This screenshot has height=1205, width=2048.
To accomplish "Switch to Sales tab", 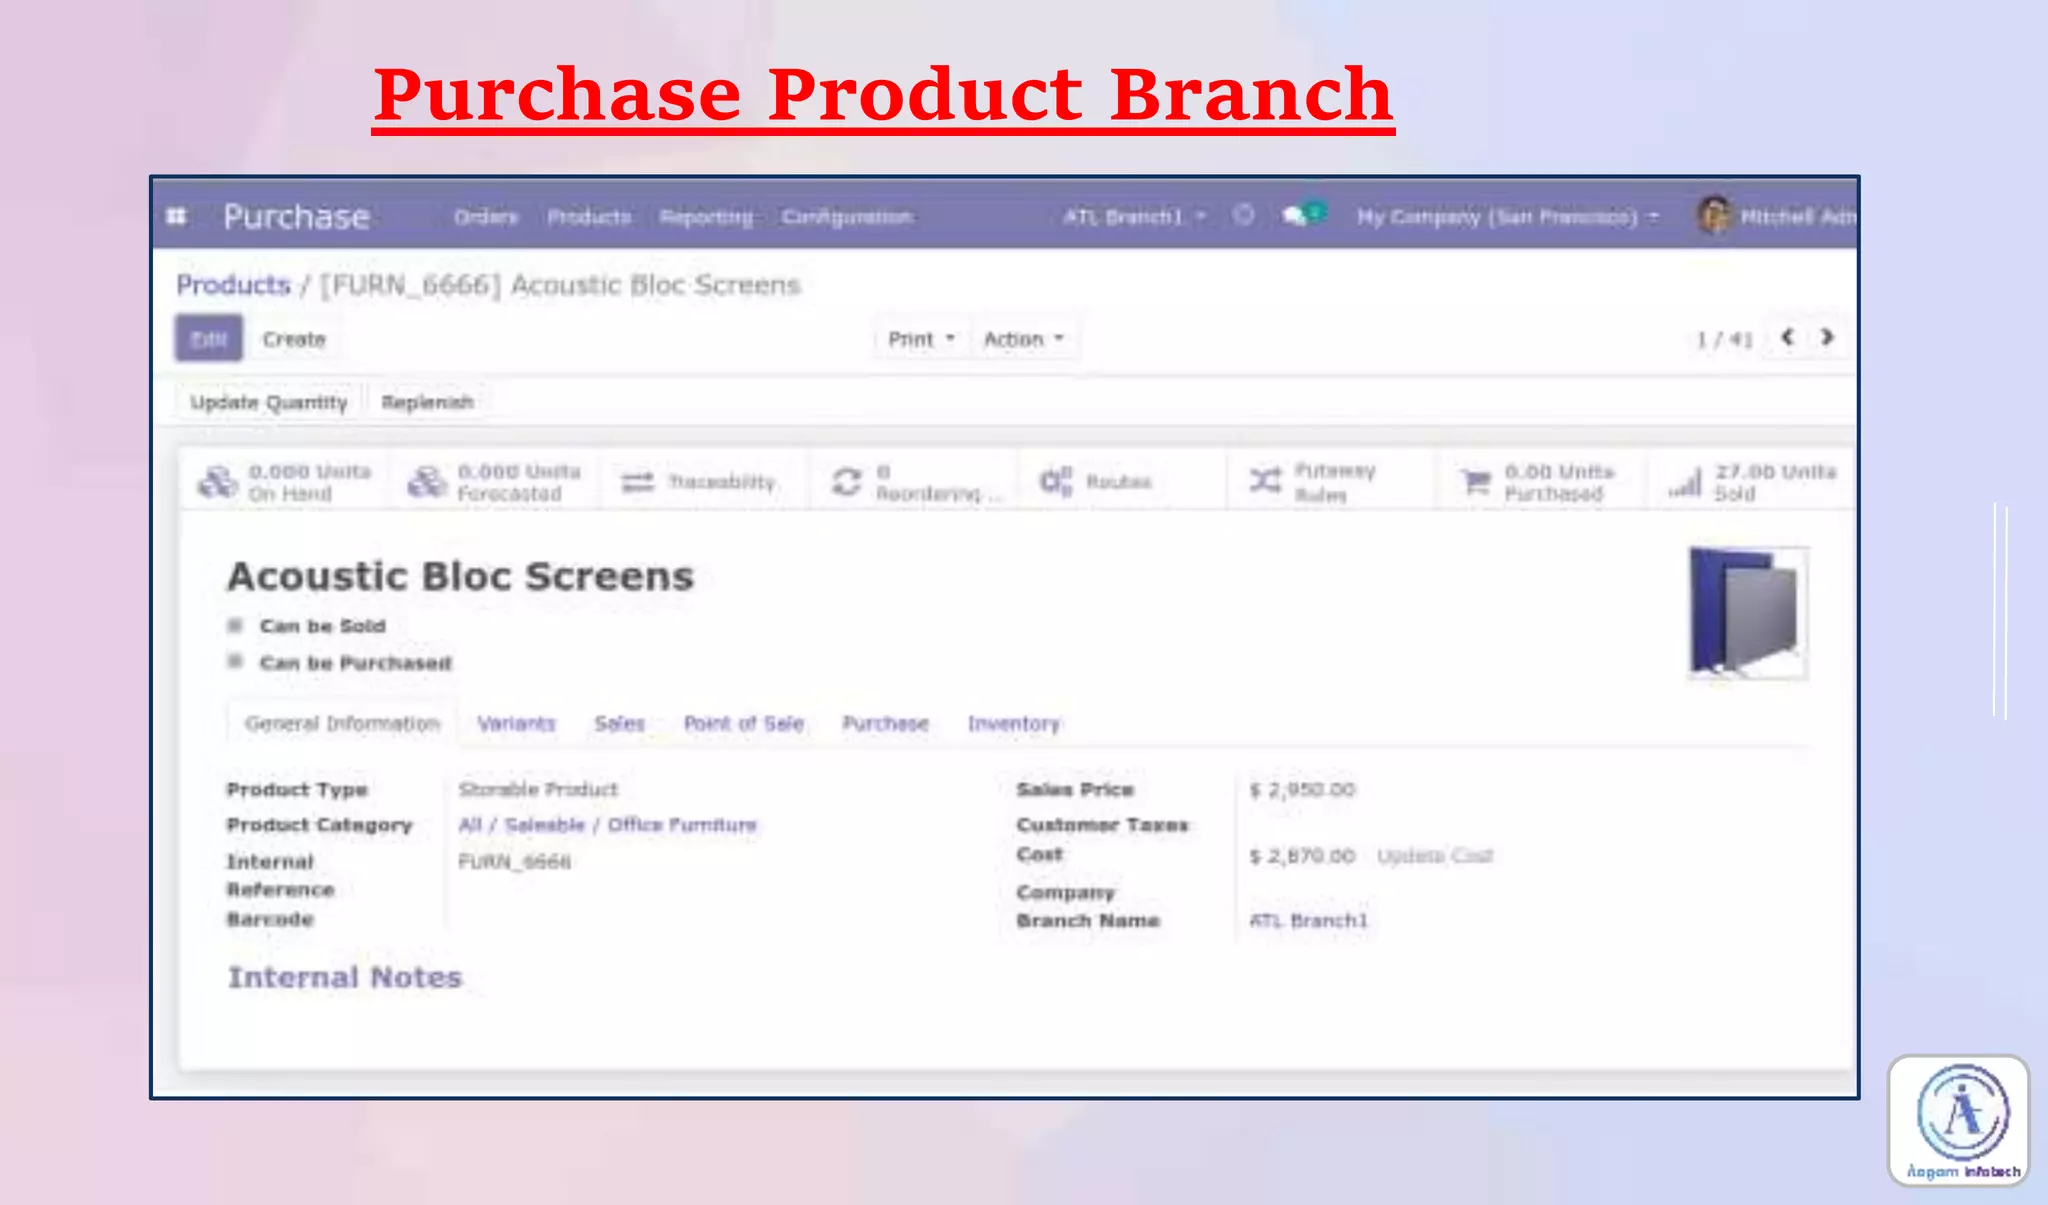I will pyautogui.click(x=619, y=723).
